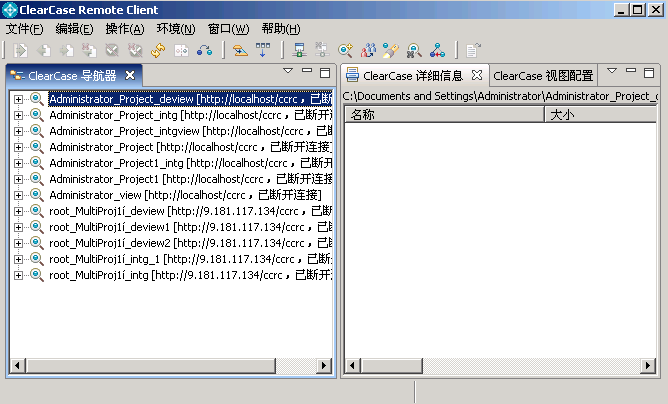Expand the root_MultiProj1í_deview1 tree node

[x=18, y=227]
